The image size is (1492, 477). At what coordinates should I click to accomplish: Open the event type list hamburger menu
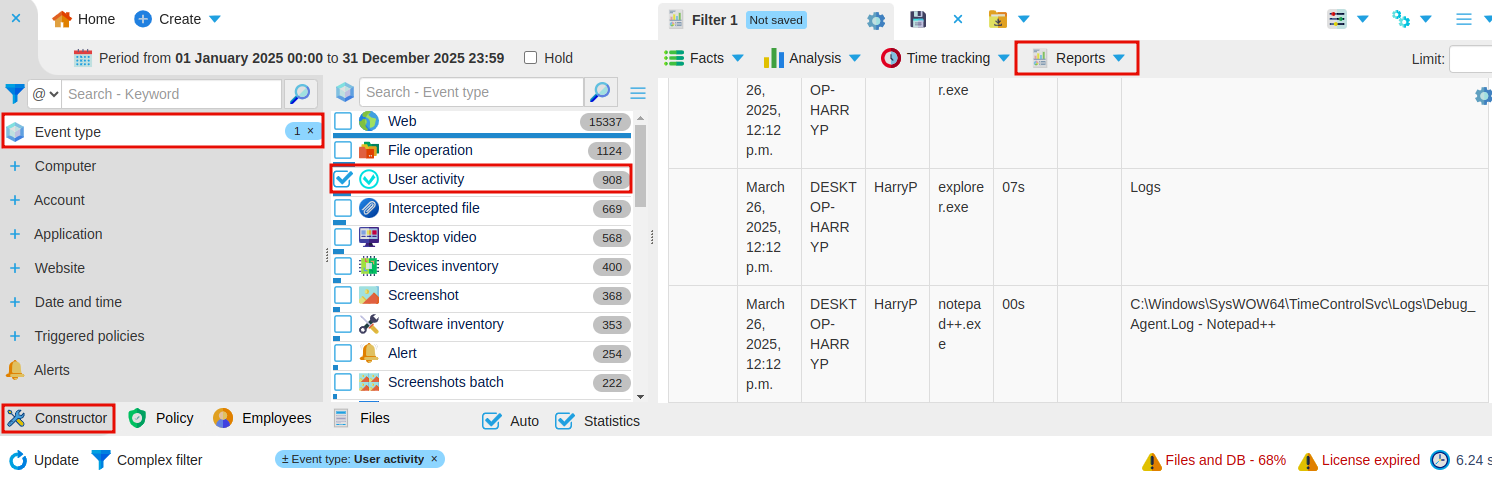637,93
